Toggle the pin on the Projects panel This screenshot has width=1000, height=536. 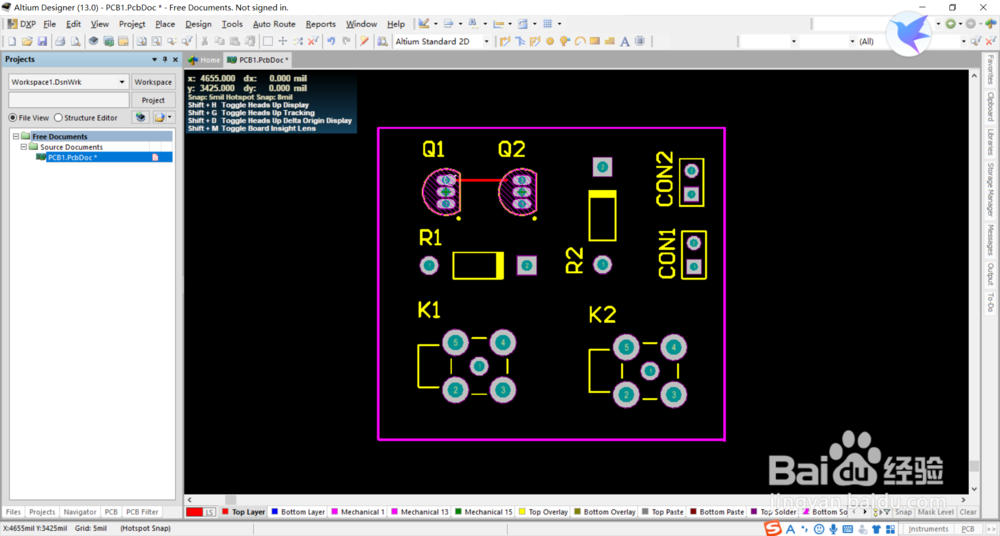[165, 59]
